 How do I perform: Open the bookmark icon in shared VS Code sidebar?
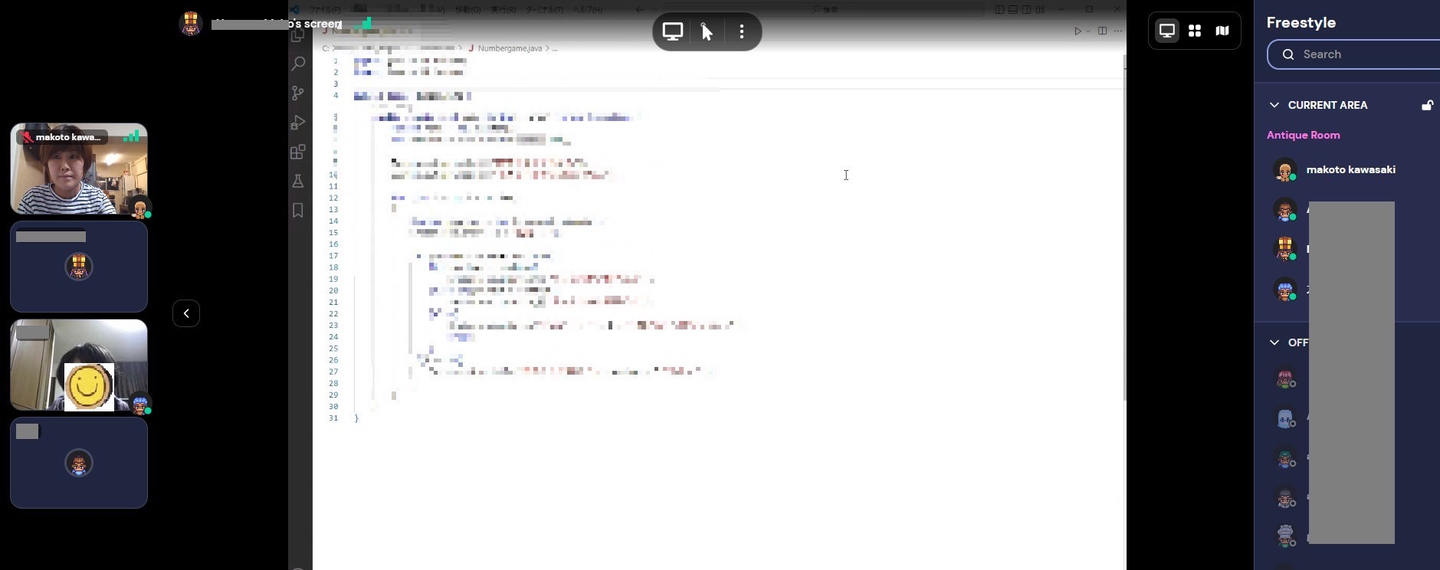298,210
